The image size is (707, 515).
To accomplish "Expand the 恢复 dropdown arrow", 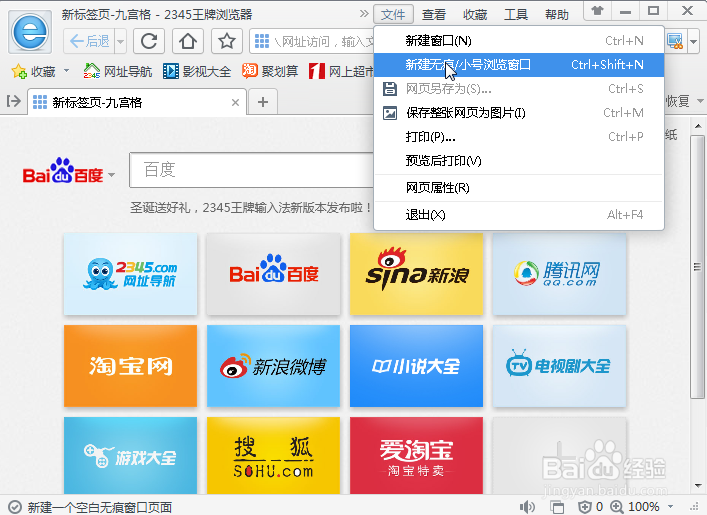I will click(700, 101).
